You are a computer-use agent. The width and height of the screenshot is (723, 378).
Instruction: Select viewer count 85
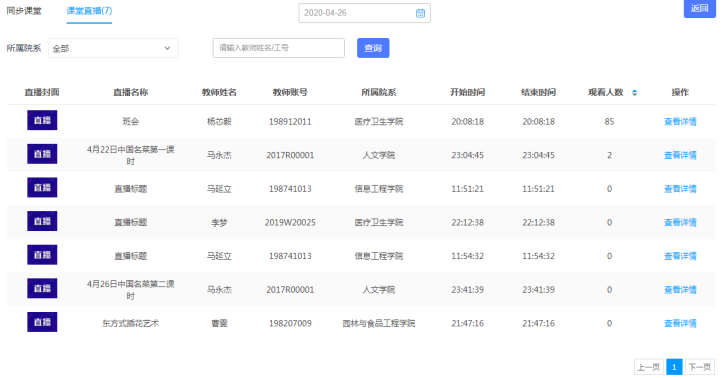point(609,122)
